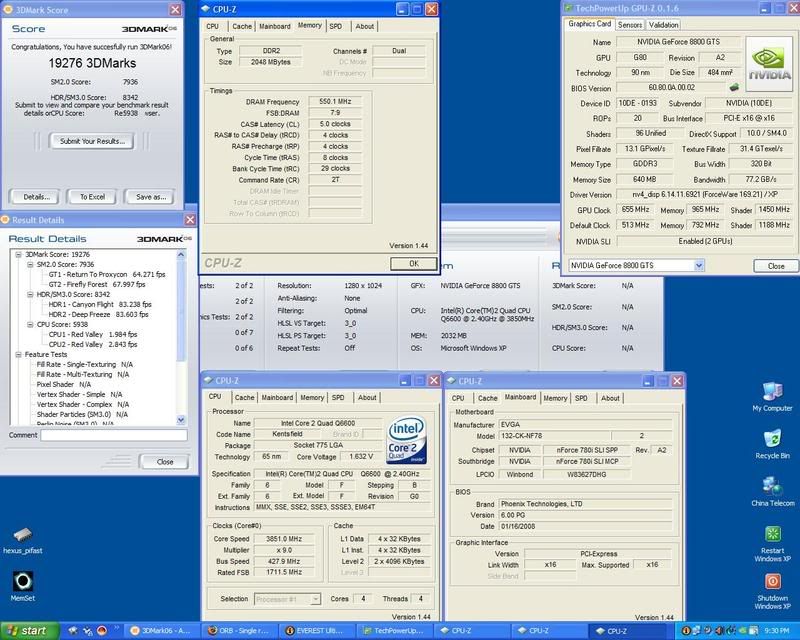Screen dimensions: 800x640
Task: Open the Validation tab in GPU-Z
Action: [x=662, y=24]
